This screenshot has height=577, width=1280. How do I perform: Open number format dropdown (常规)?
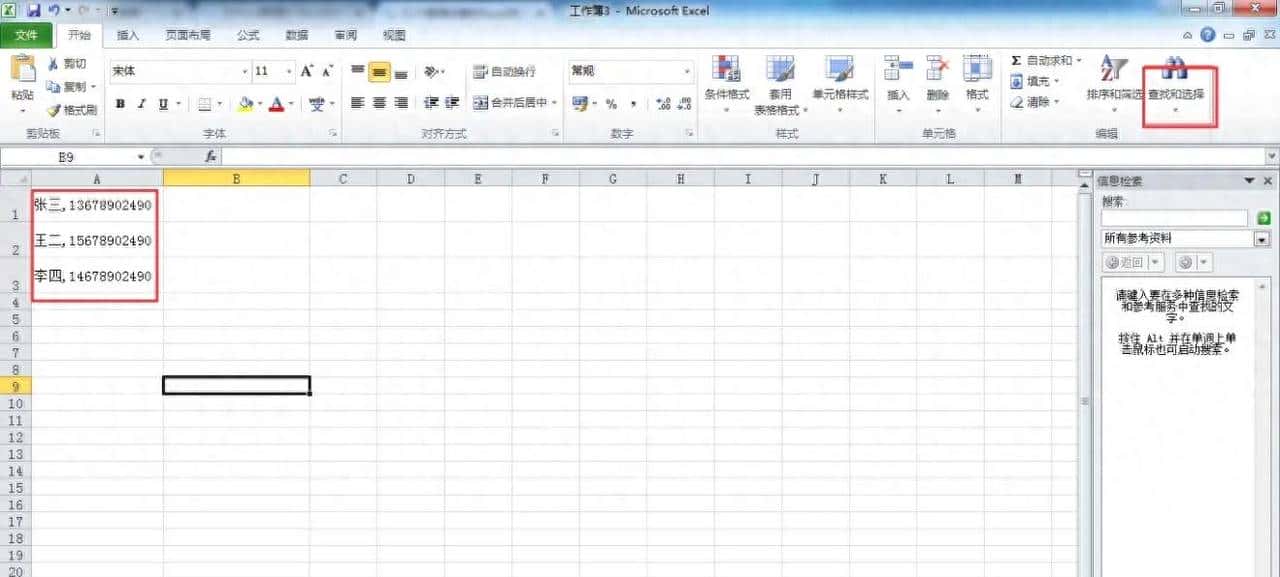tap(687, 72)
